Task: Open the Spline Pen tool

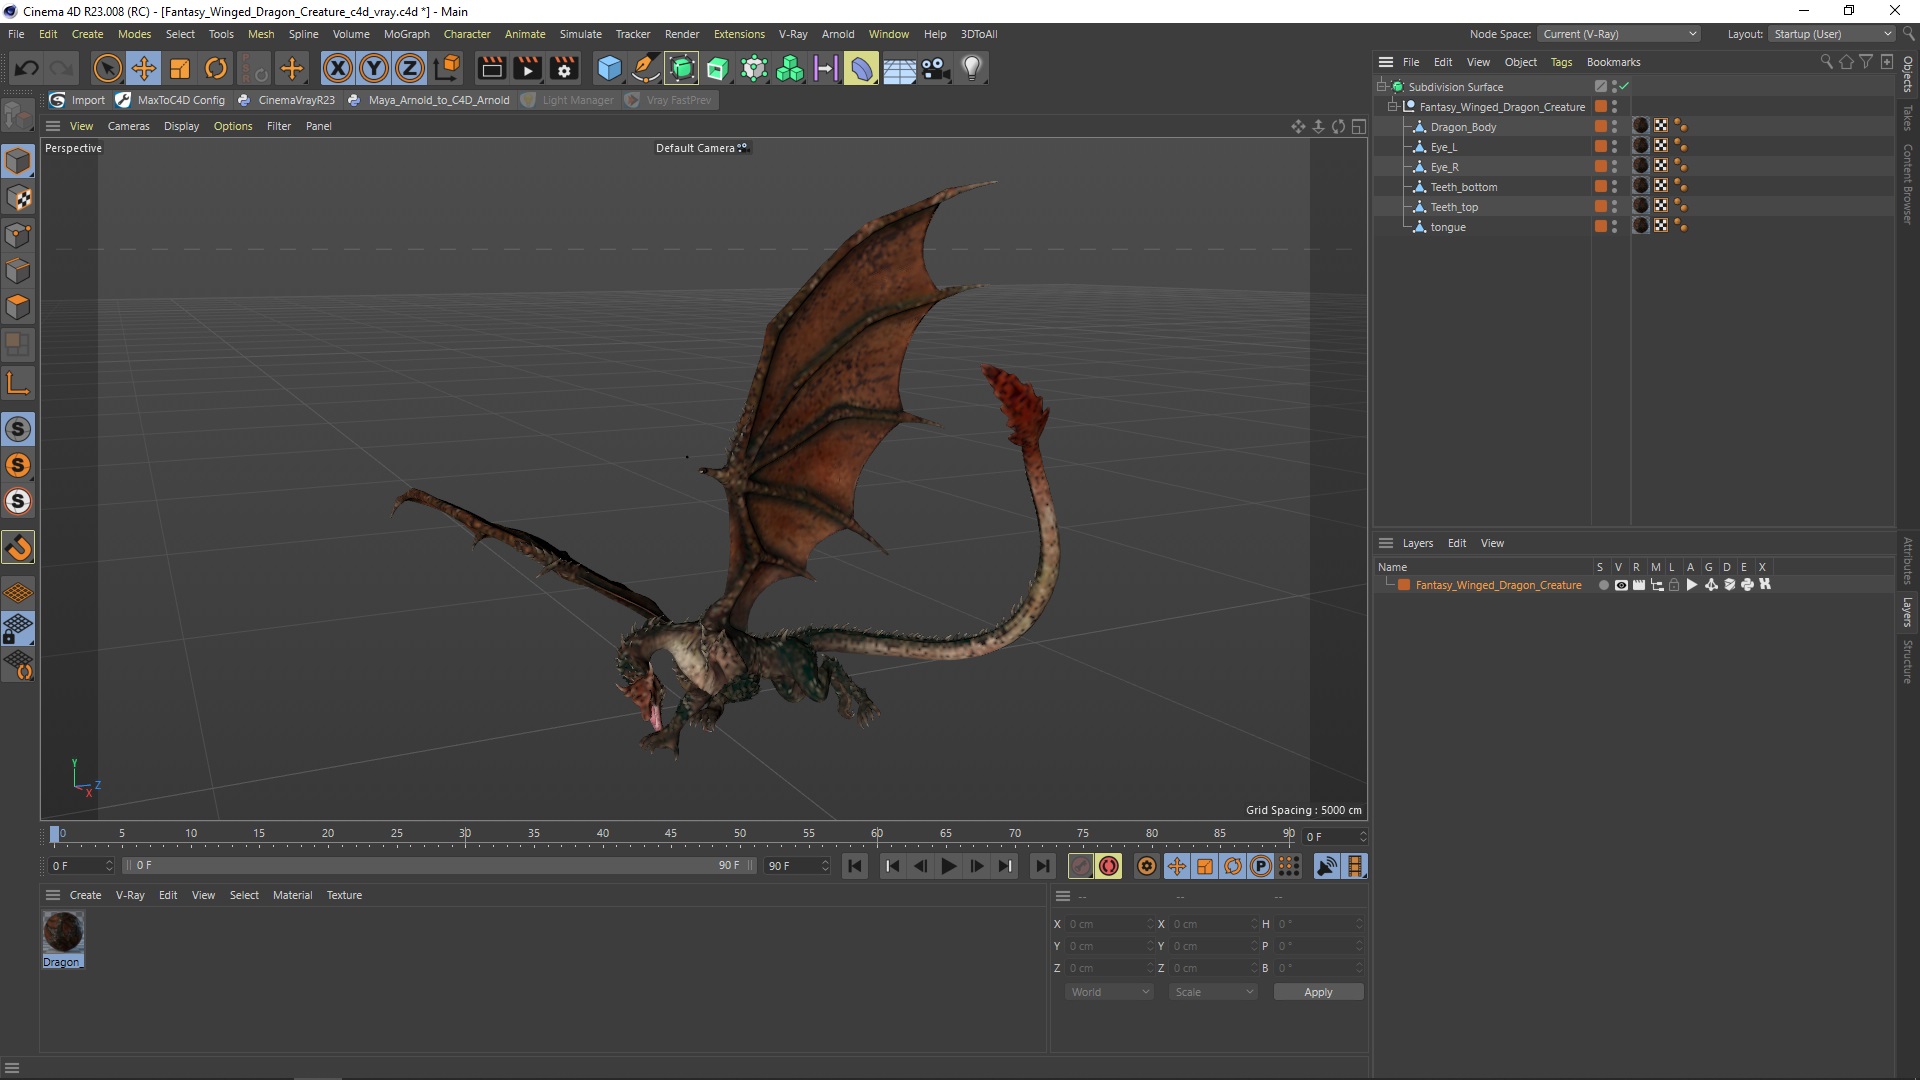Action: coord(646,68)
